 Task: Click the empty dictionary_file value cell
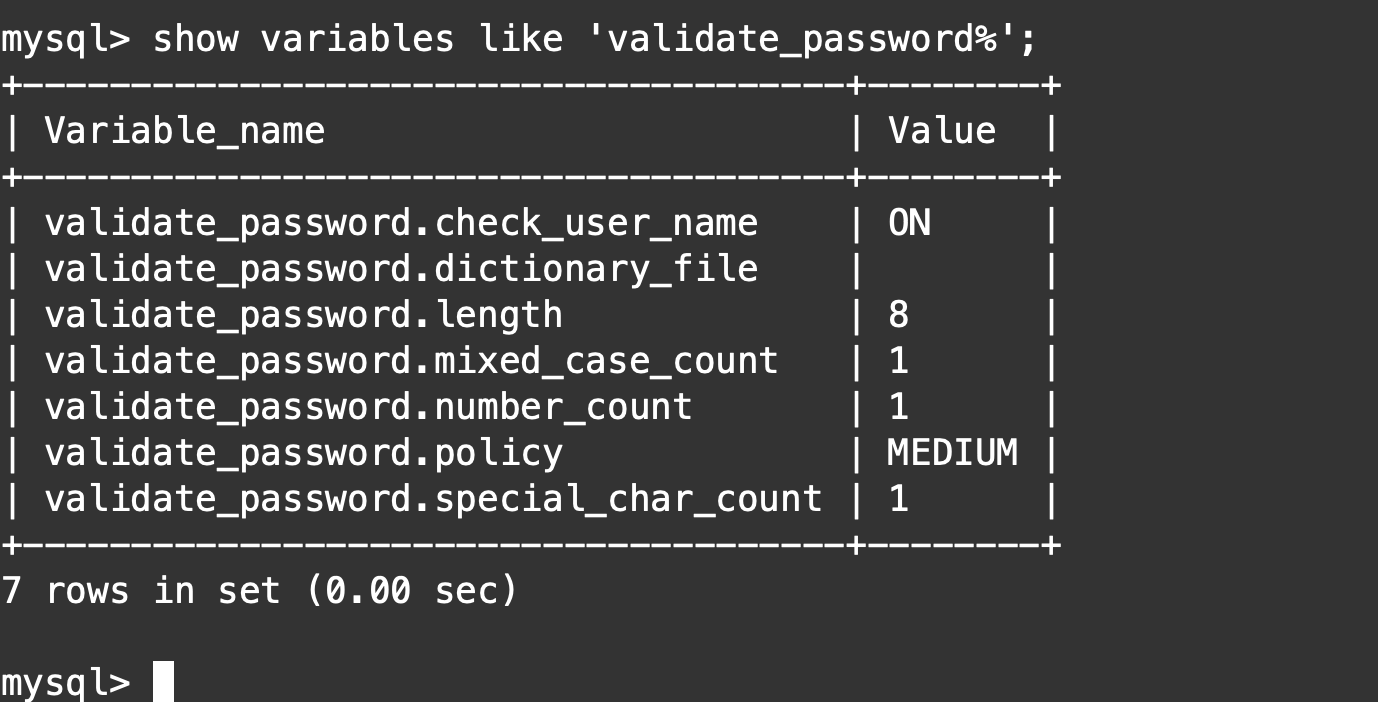(x=950, y=269)
